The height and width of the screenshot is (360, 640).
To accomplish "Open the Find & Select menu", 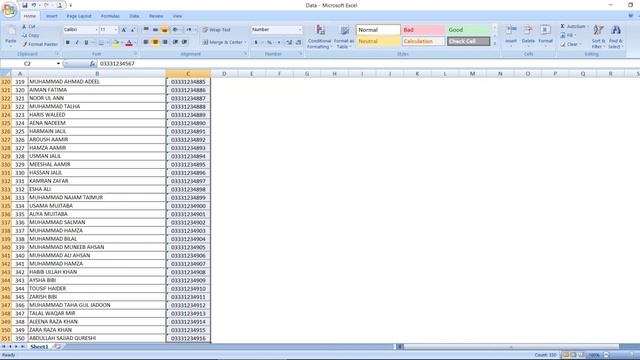I will [x=616, y=37].
